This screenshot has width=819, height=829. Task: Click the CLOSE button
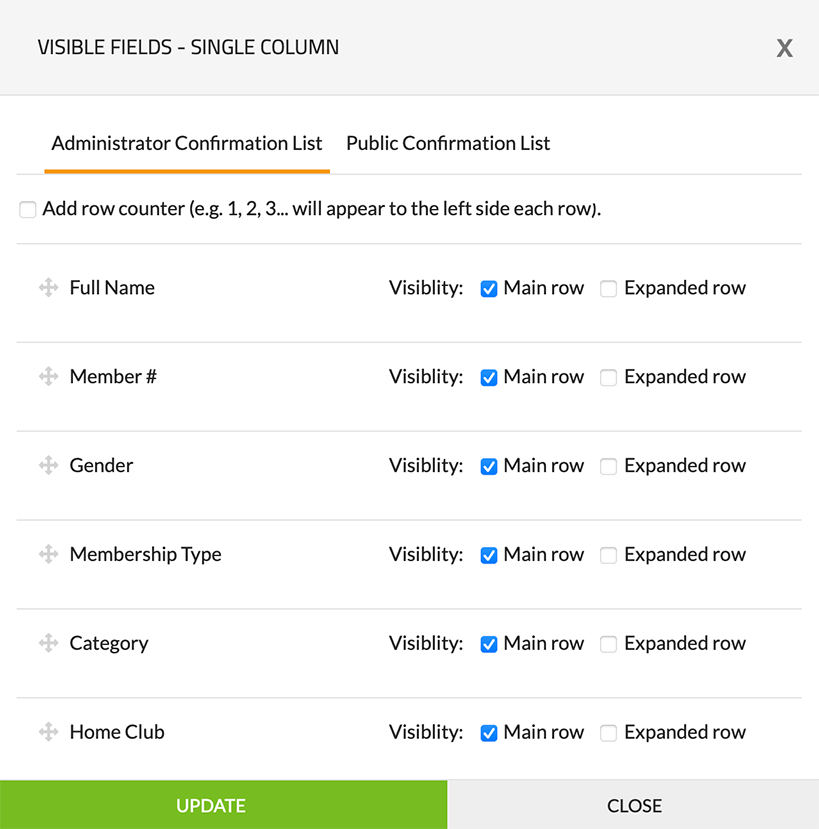point(634,805)
